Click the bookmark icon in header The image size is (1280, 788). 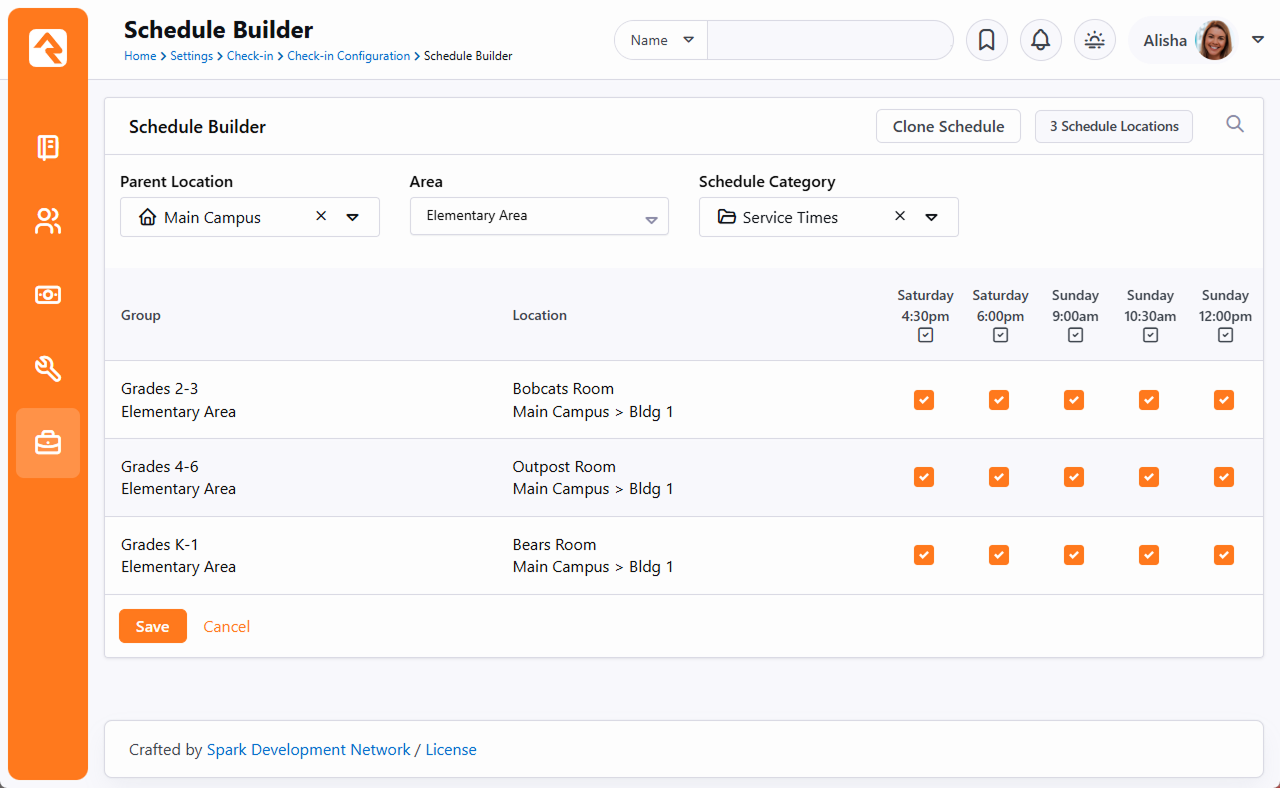[986, 41]
